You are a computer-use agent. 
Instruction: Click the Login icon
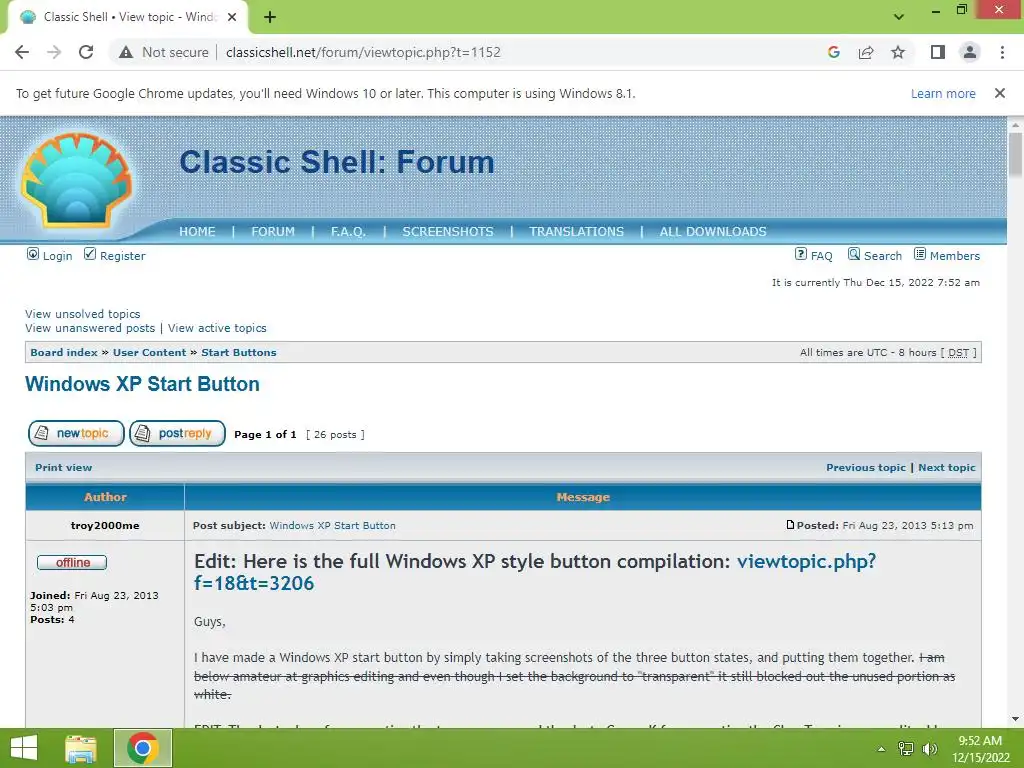(33, 254)
